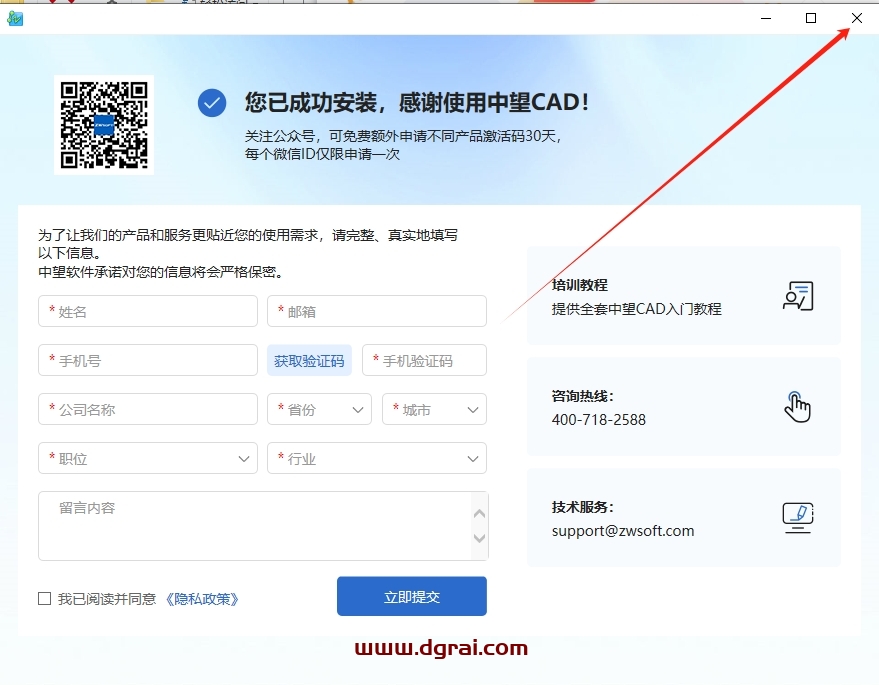Focus the 手机验证码 code field
Viewport: 879px width, 685px height.
coord(424,360)
